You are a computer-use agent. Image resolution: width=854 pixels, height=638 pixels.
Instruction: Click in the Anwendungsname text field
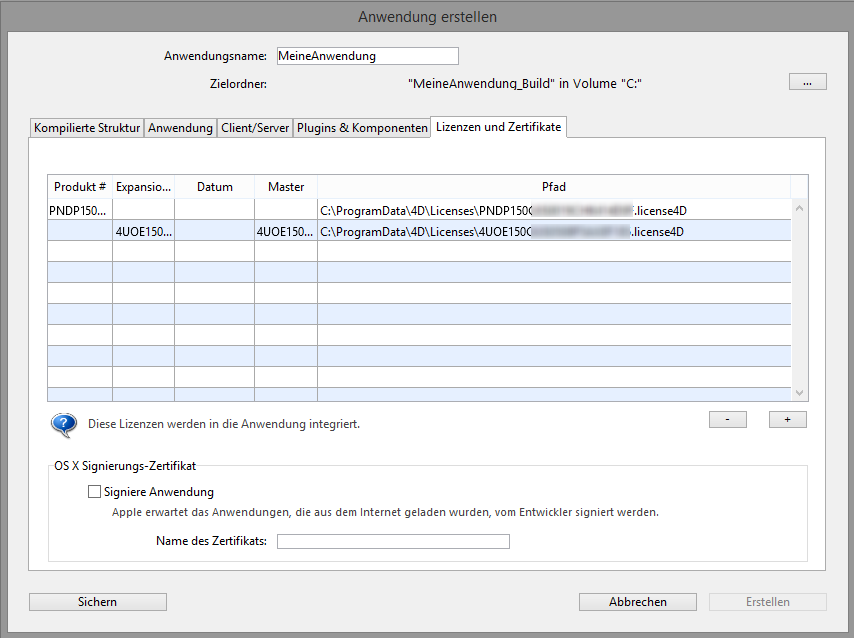click(x=367, y=56)
